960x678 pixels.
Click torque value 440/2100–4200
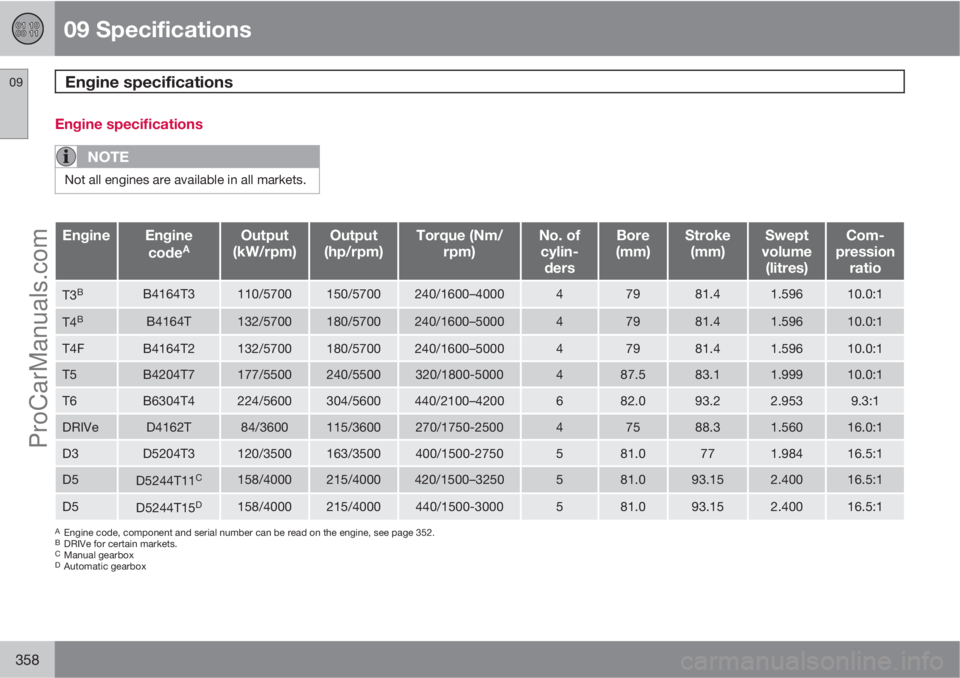click(x=459, y=401)
